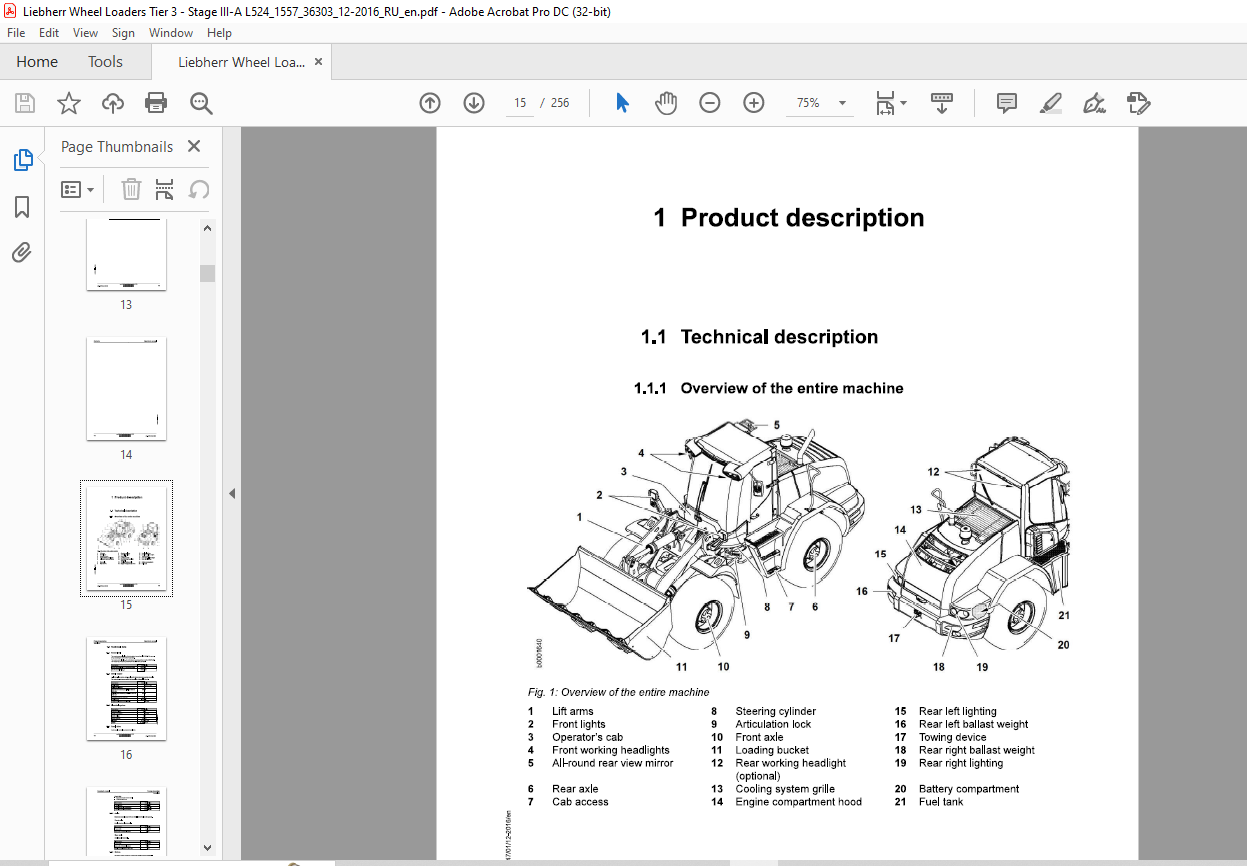Show Page Thumbnails panel icon
Viewport: 1247px width, 866px height.
(x=22, y=160)
